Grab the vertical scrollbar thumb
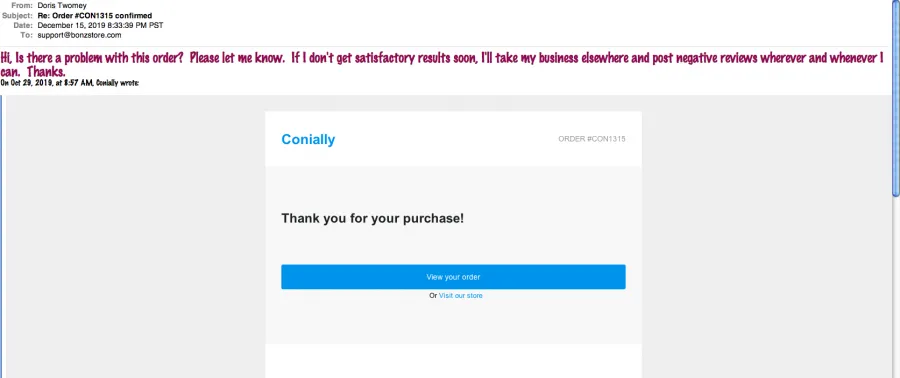This screenshot has width=900, height=378. pos(896,98)
